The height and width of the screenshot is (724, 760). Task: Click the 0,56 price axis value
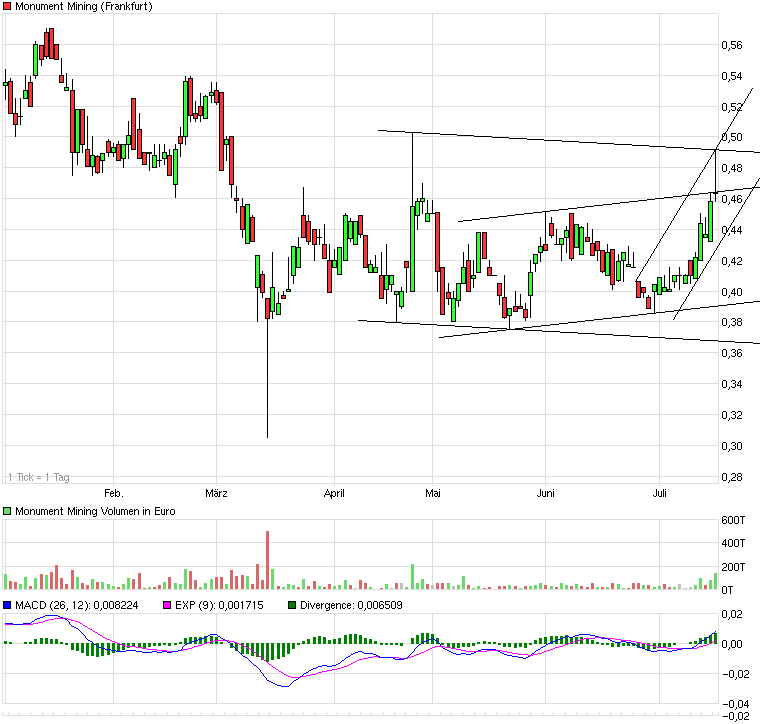click(x=732, y=46)
